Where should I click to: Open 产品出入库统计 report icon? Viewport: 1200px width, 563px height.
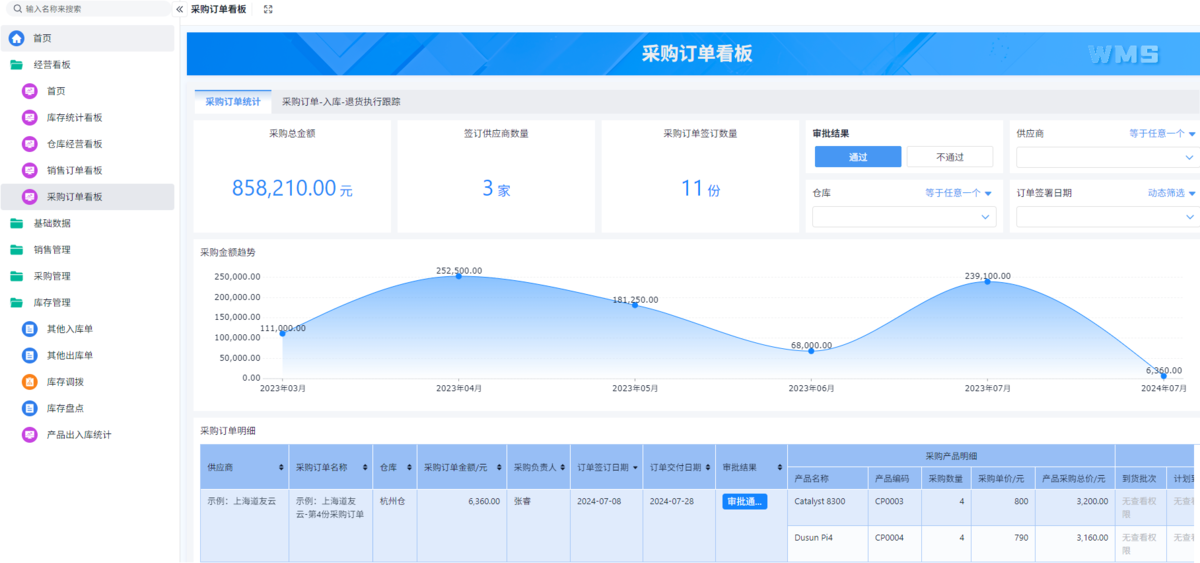pyautogui.click(x=30, y=435)
